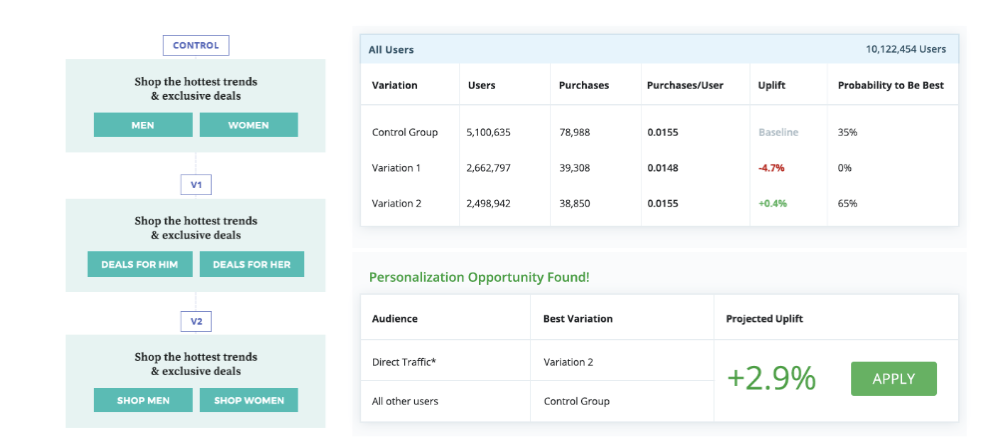Click the +2.9% projected uplift figure
Viewport: 991px width, 448px height.
771,378
